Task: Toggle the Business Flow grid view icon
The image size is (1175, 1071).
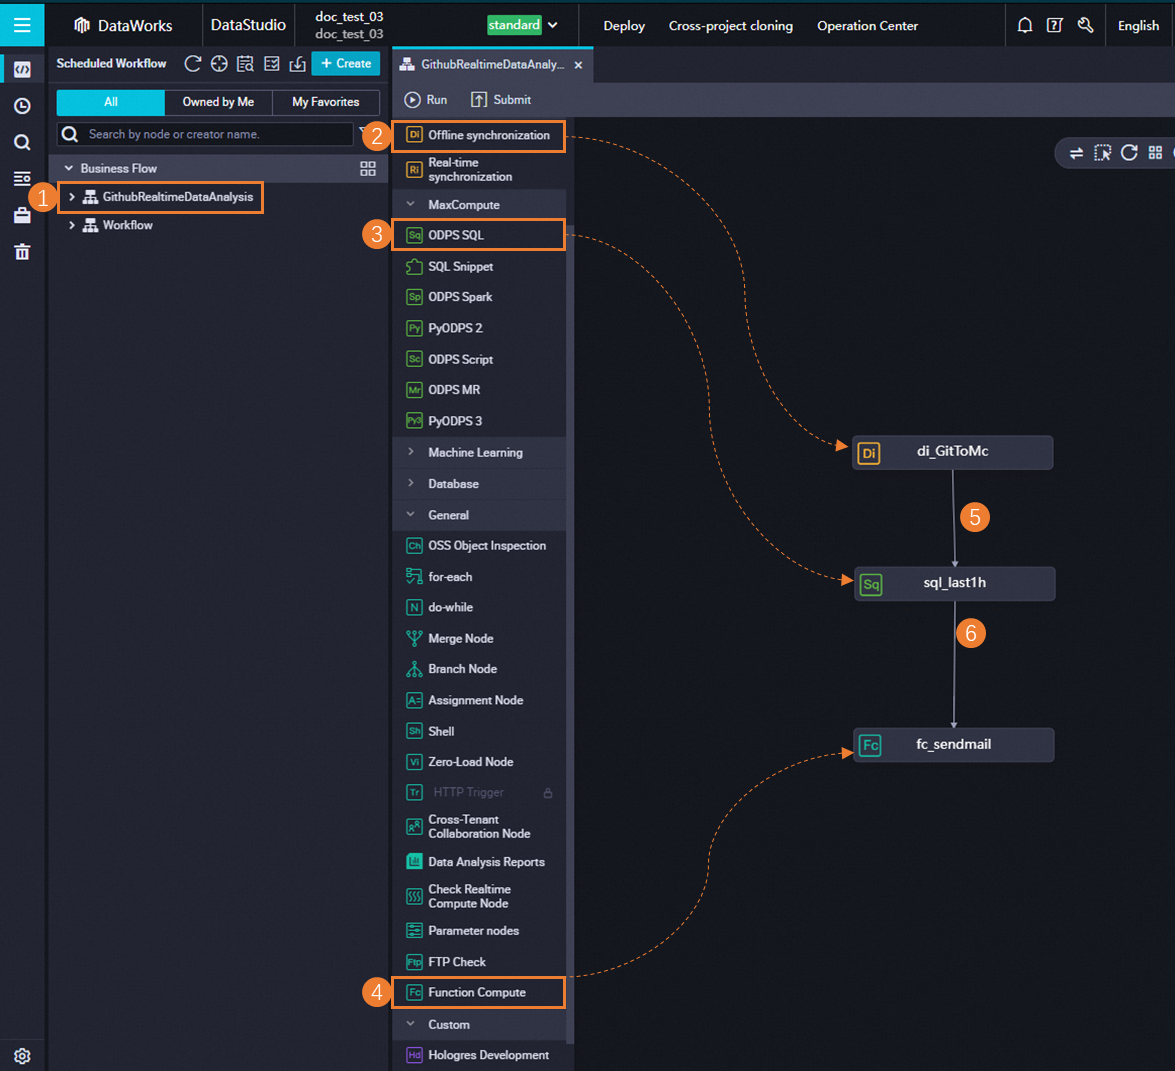Action: (368, 169)
